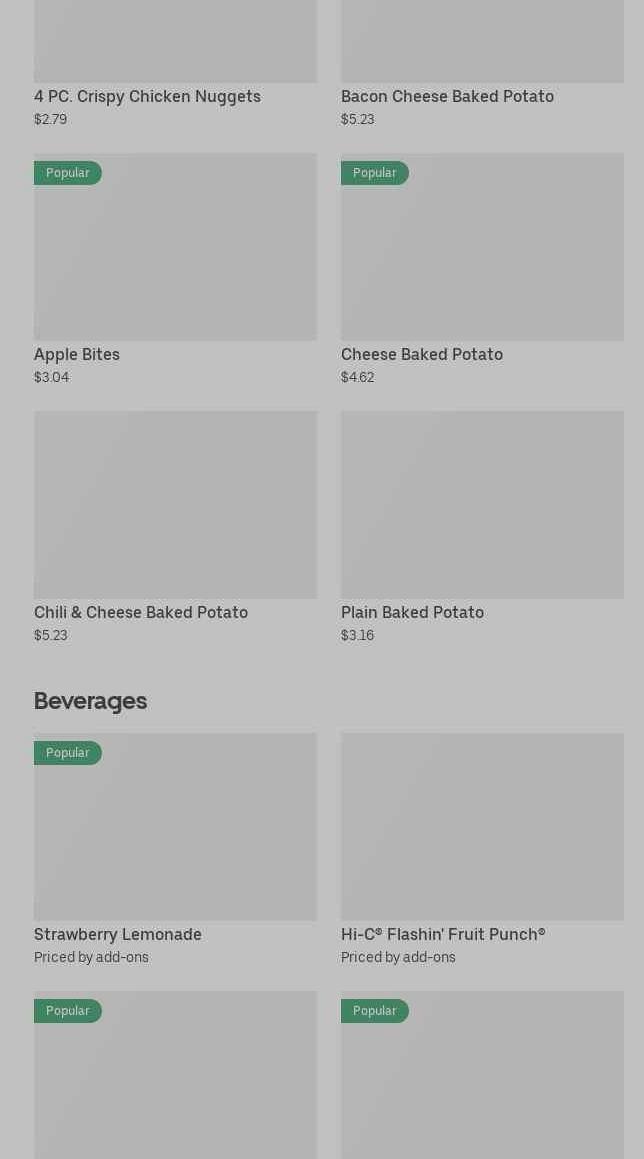Click Priced by add-ons under Strawberry Lemonade

(91, 958)
